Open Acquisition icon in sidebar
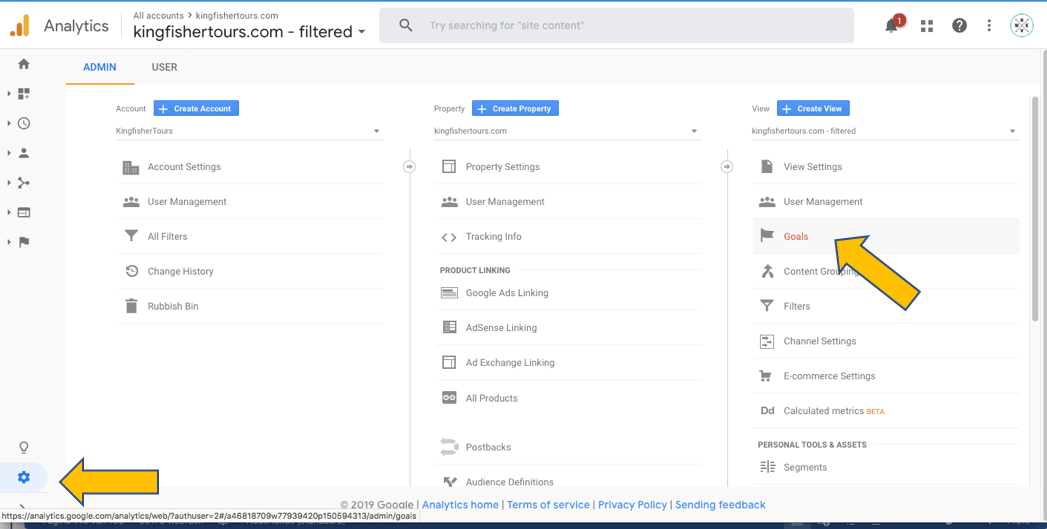 [x=24, y=183]
